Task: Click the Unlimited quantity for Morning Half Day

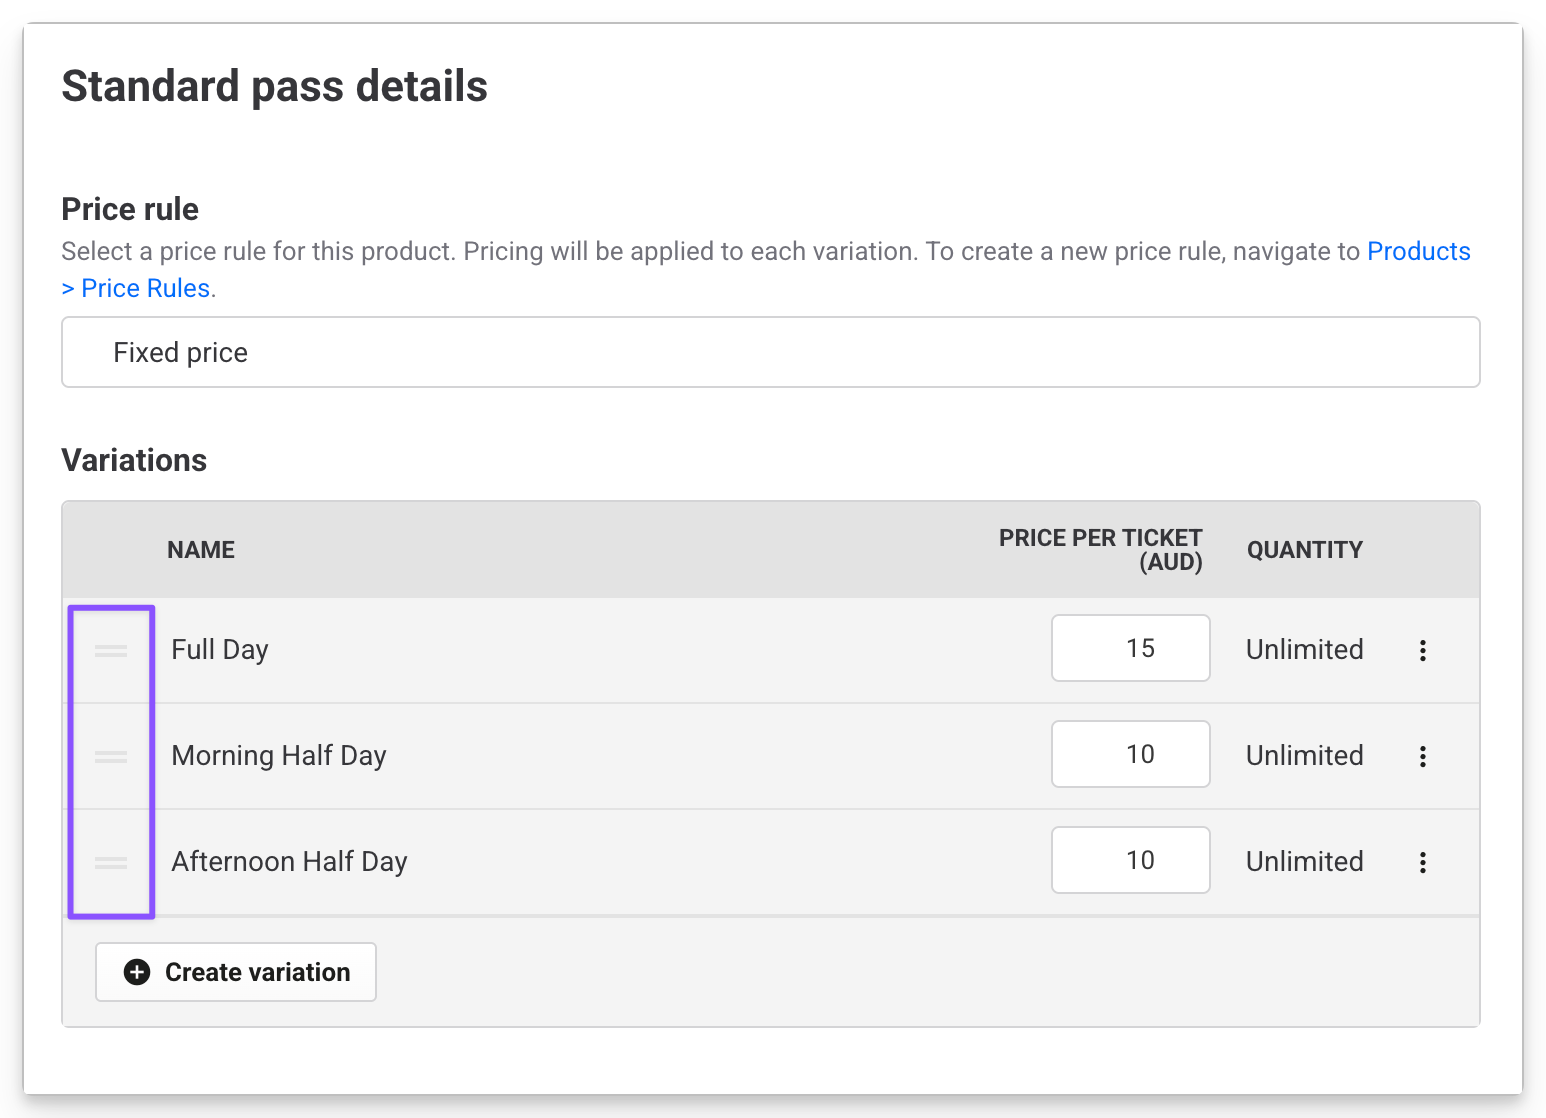Action: pos(1304,756)
